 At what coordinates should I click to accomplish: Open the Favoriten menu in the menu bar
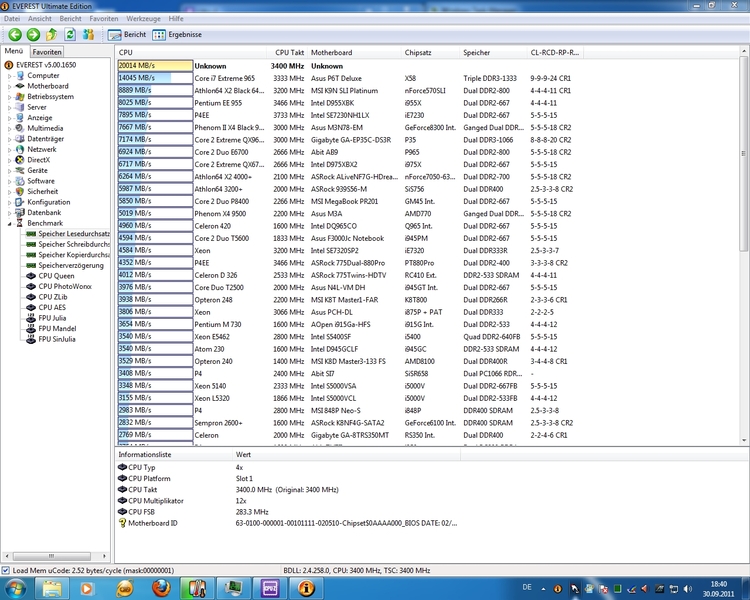point(104,19)
